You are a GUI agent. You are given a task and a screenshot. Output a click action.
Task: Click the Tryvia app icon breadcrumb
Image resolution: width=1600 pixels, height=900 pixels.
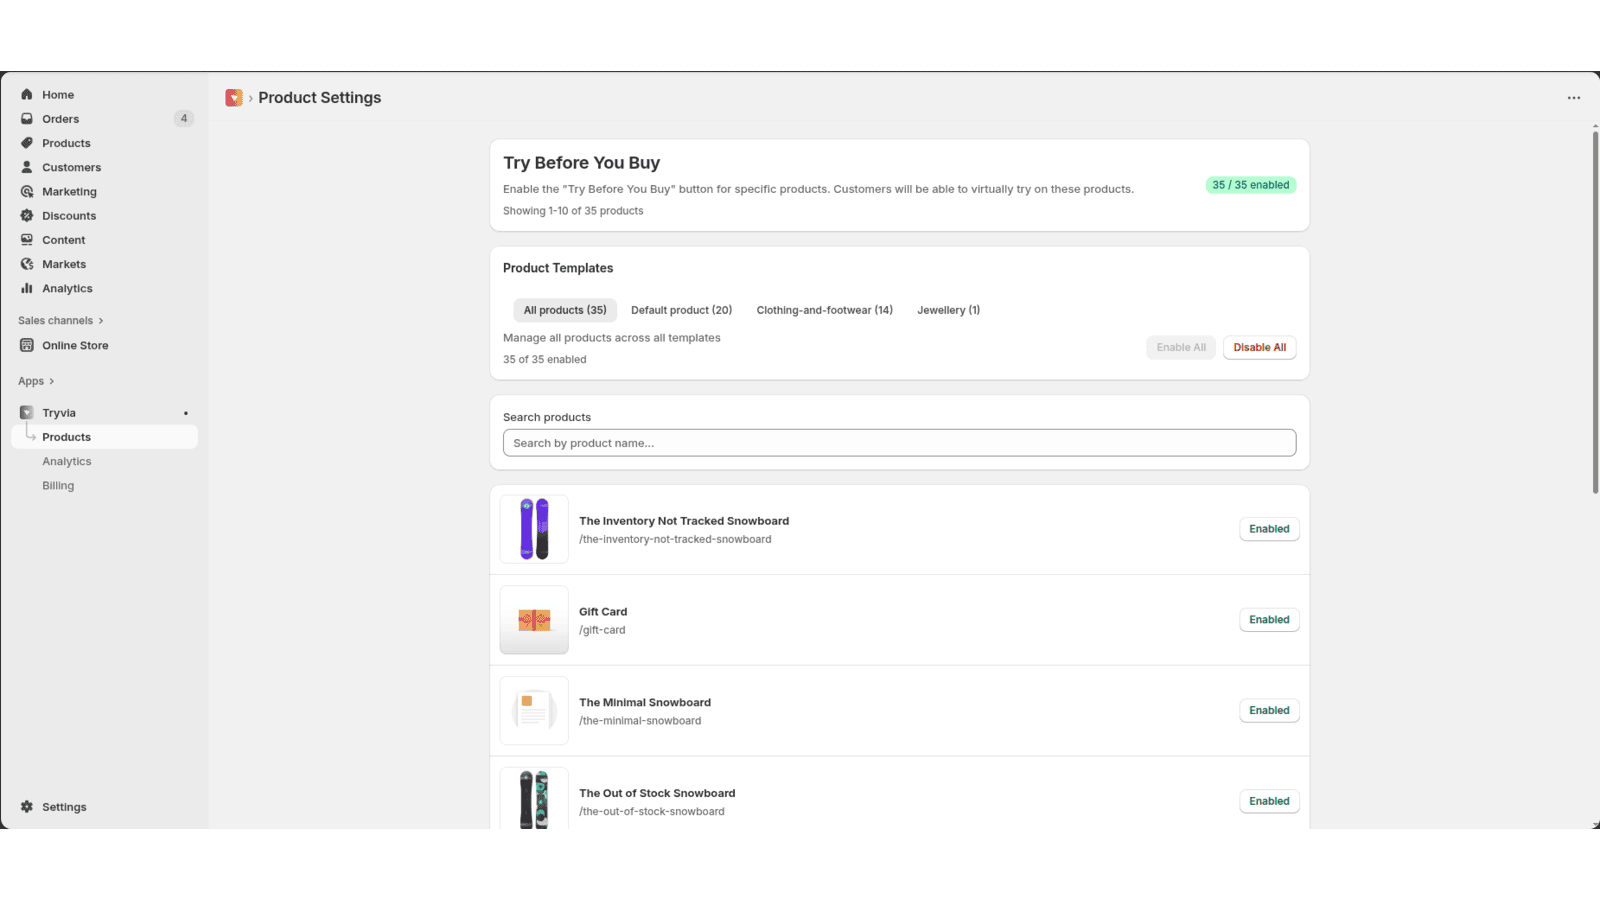coord(233,97)
